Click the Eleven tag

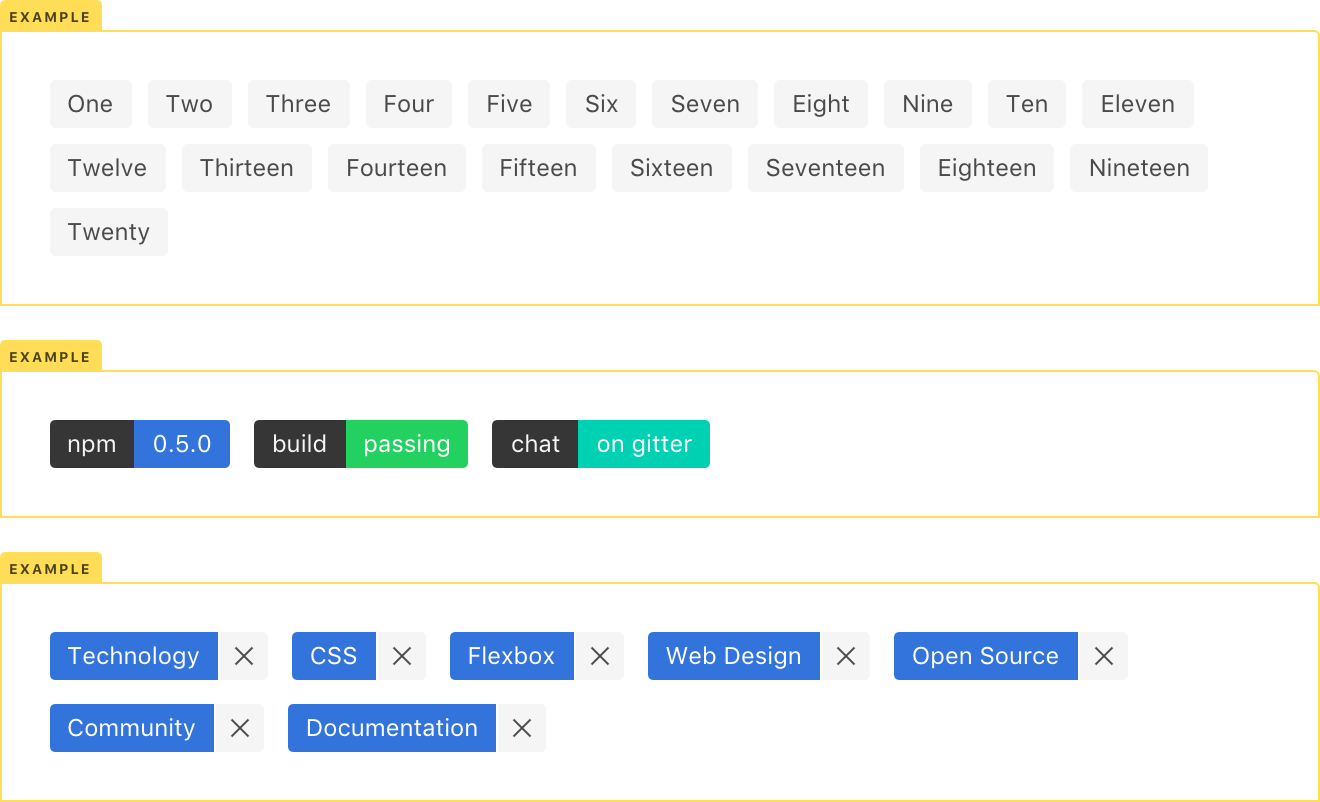click(x=1137, y=104)
